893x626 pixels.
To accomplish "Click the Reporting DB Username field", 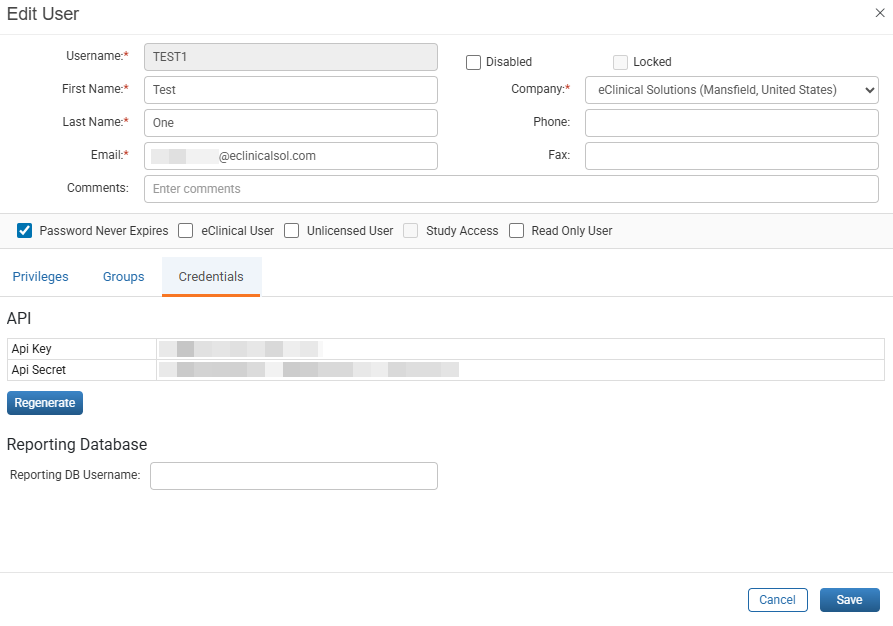I will [x=294, y=476].
